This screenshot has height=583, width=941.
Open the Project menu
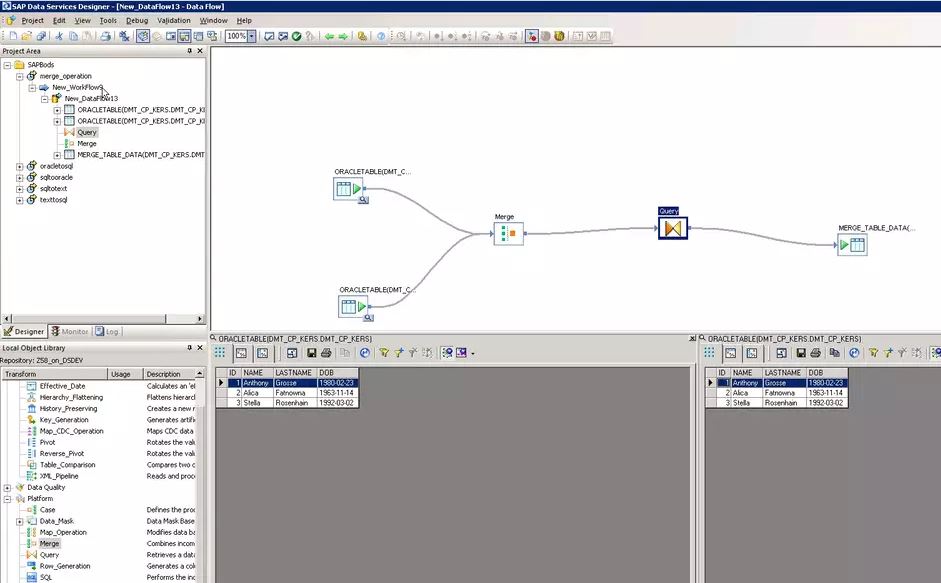[32, 20]
